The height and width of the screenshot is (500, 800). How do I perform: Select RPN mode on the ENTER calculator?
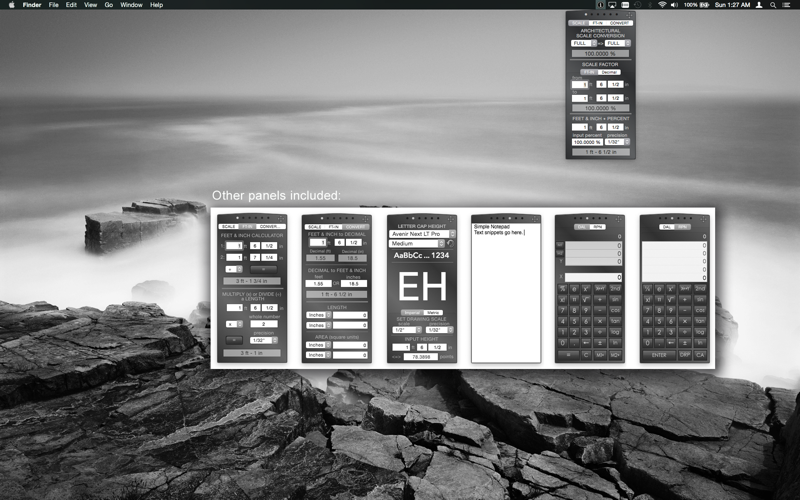coord(683,227)
